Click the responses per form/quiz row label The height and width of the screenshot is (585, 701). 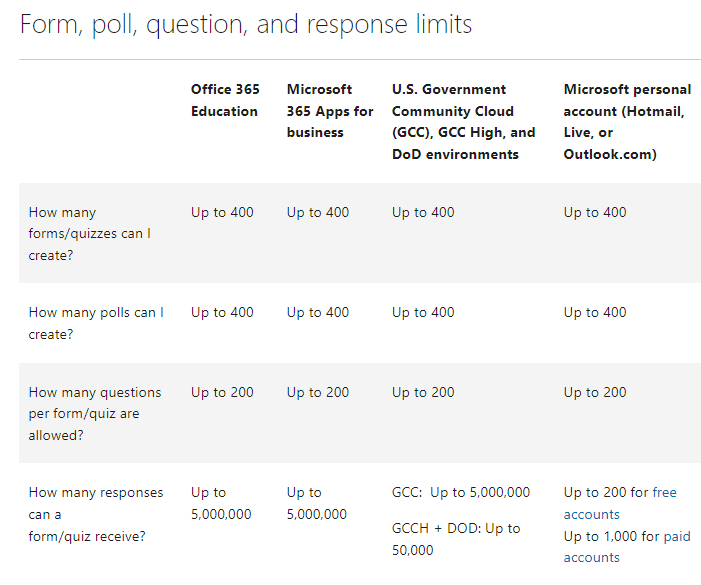(96, 514)
